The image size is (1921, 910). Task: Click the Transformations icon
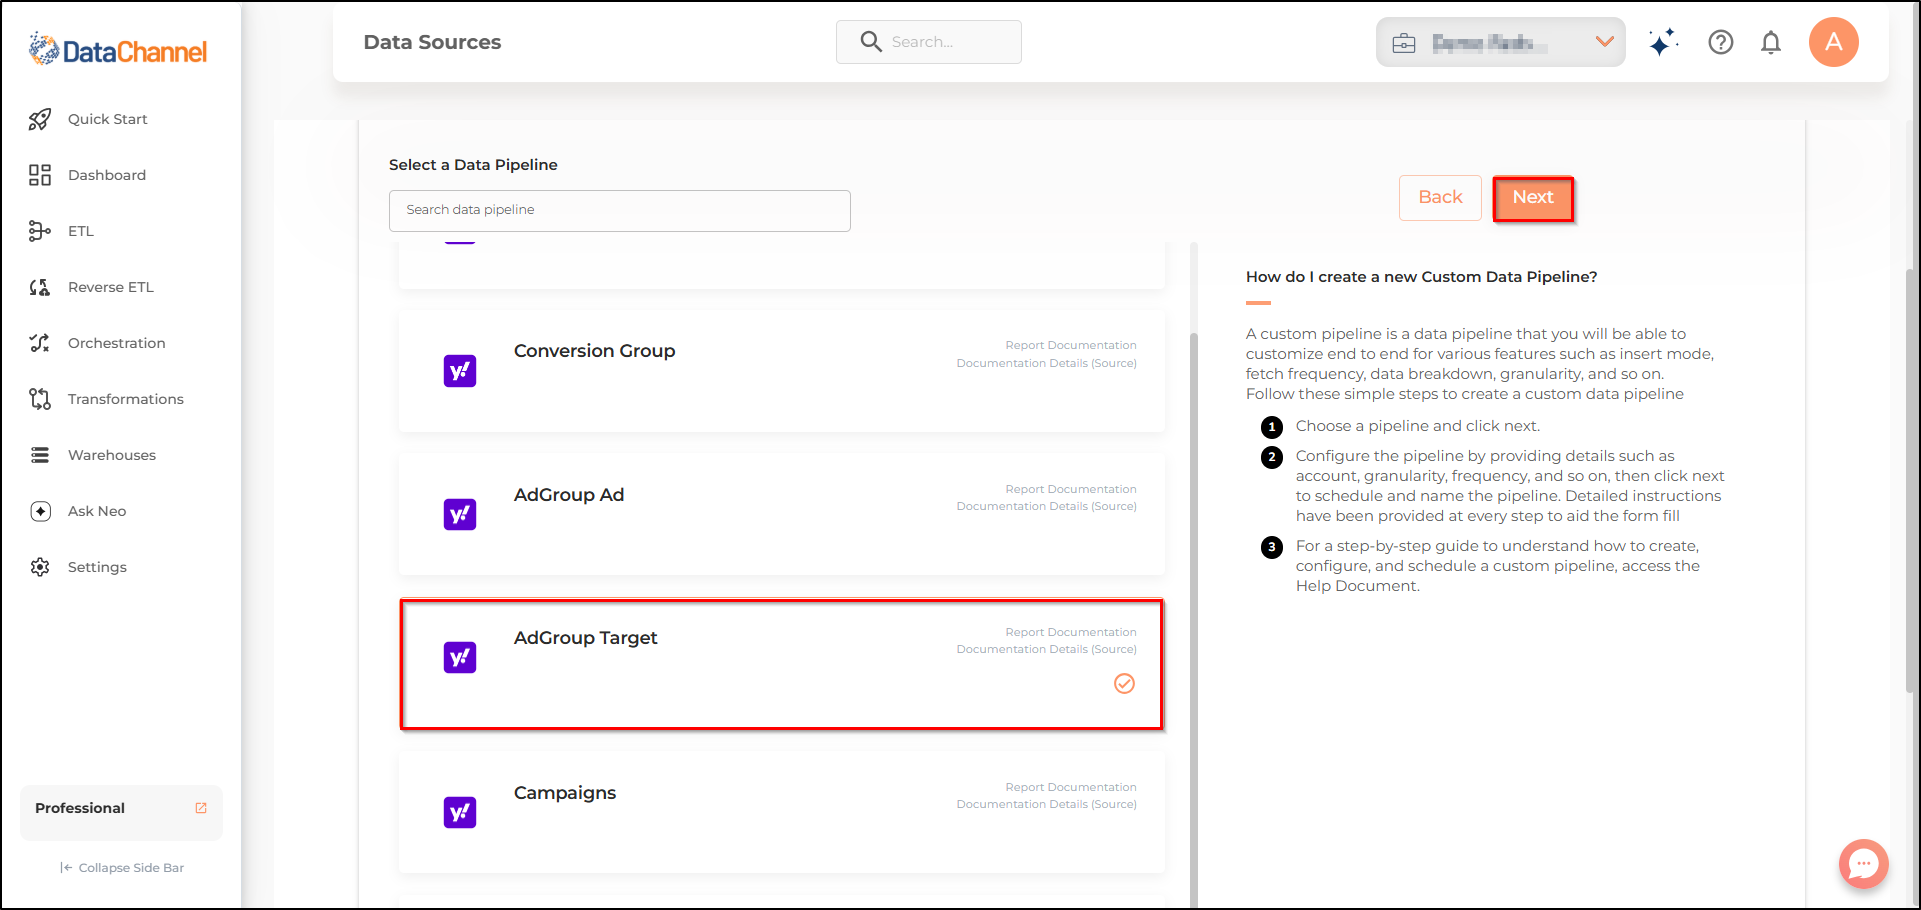[x=40, y=399]
